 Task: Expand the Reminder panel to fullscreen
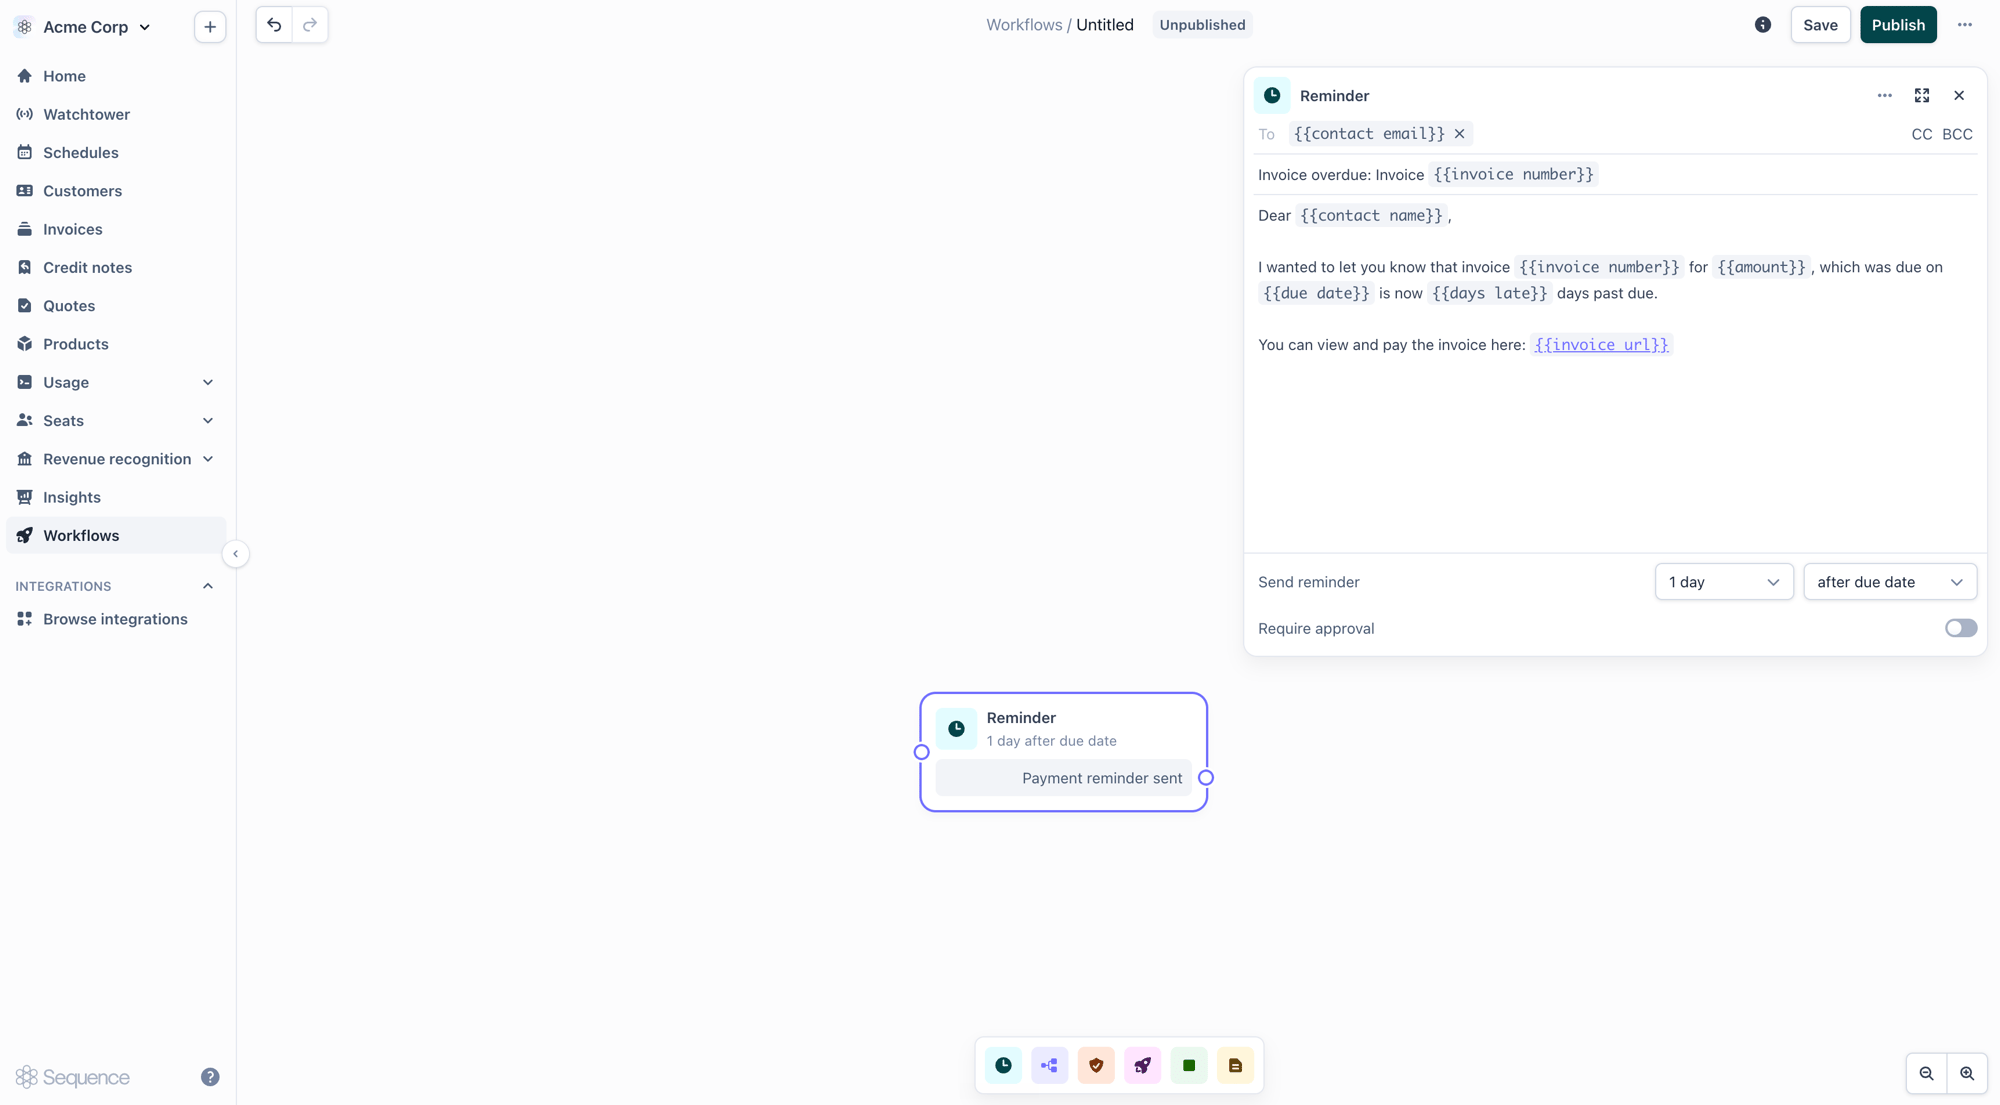pyautogui.click(x=1922, y=96)
